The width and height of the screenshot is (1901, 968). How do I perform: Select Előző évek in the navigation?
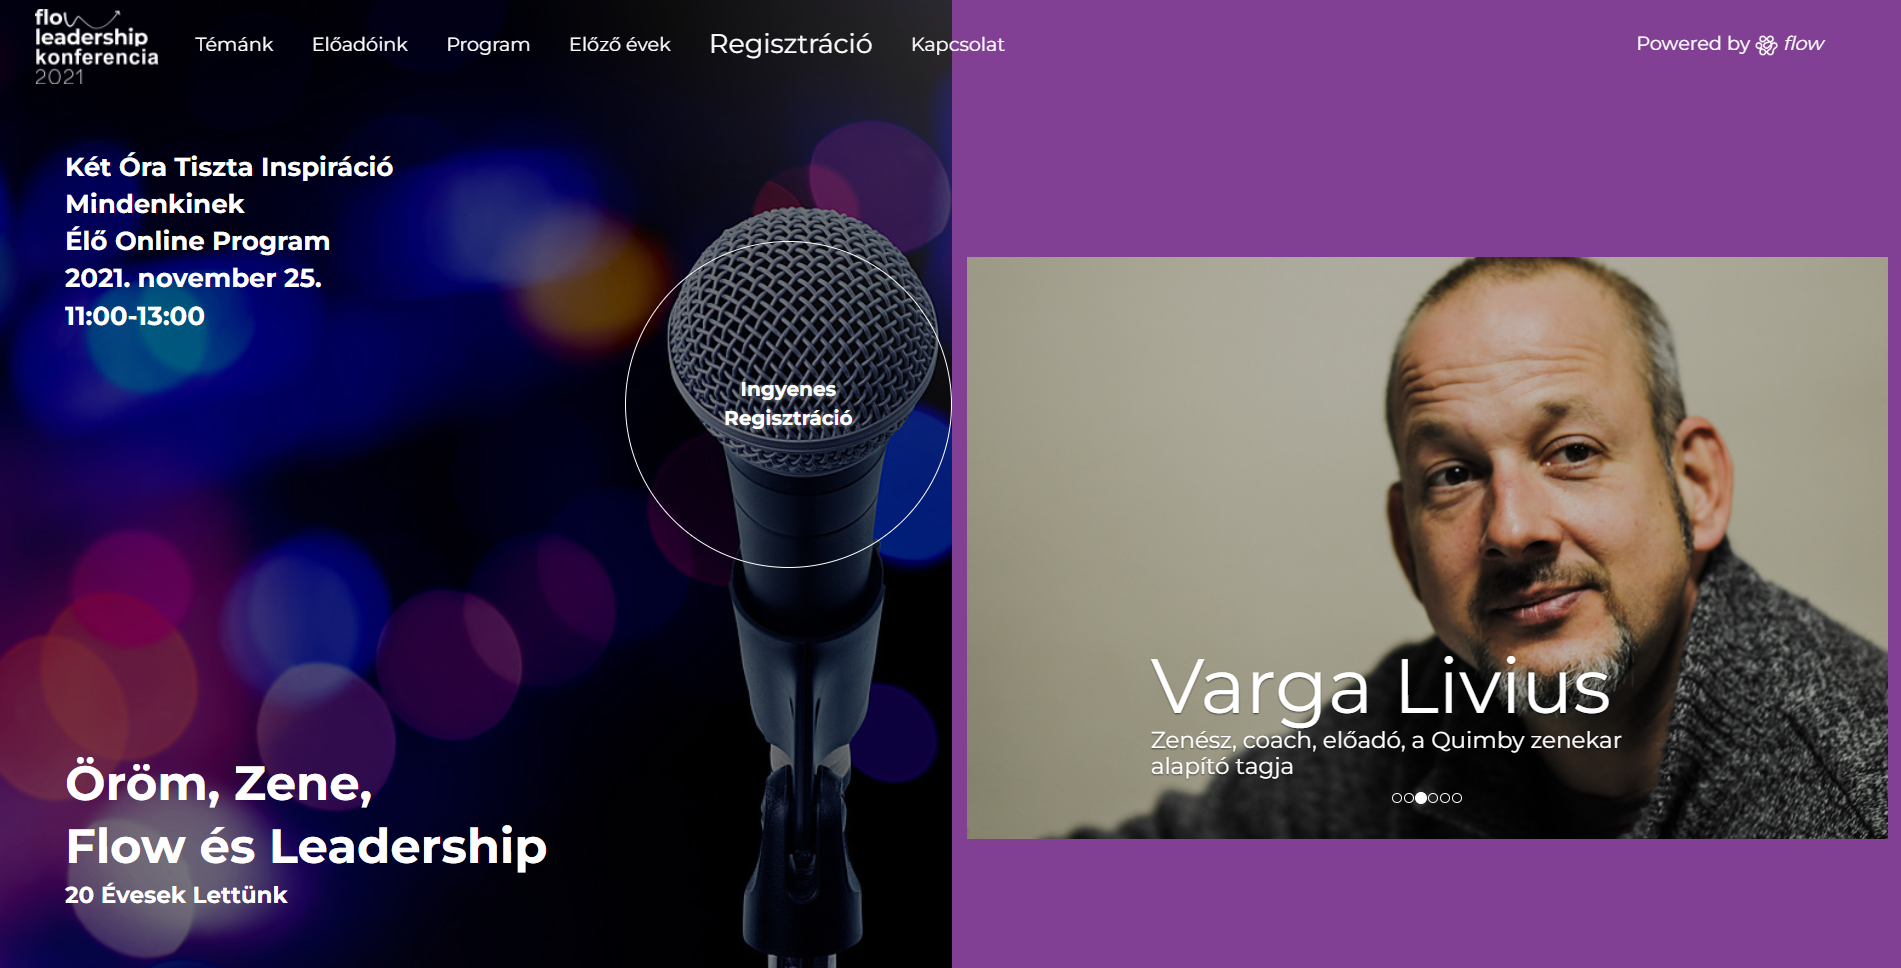(x=620, y=44)
